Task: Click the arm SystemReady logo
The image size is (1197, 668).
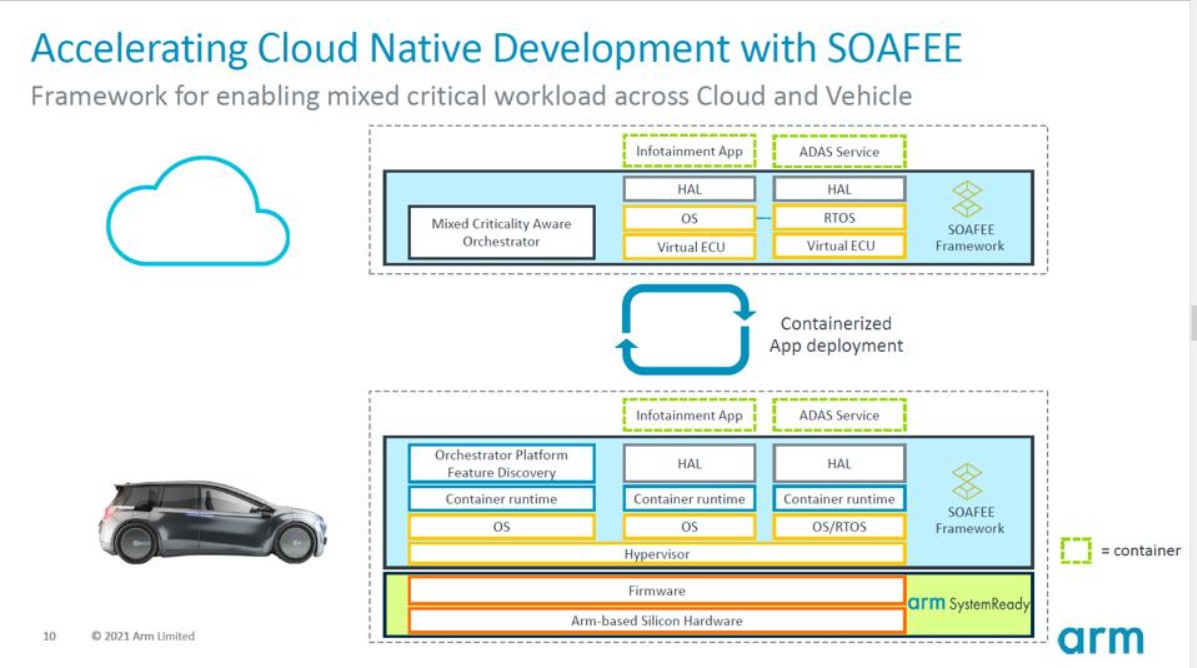Action: (967, 604)
